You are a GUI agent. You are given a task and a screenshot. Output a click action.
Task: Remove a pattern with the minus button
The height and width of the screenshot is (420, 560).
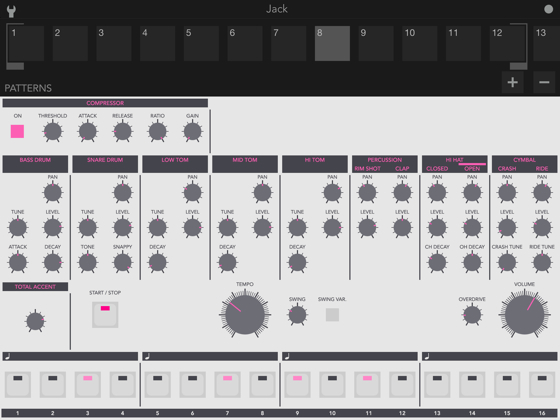(x=544, y=82)
